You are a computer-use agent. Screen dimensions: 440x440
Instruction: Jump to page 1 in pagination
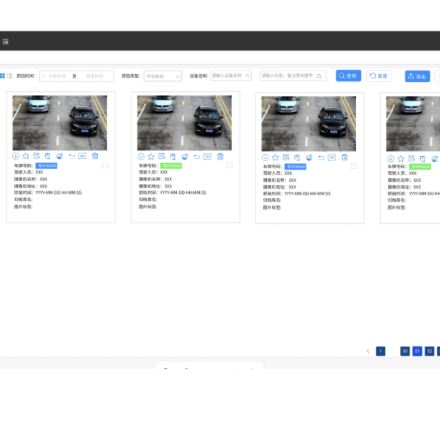coord(381,351)
